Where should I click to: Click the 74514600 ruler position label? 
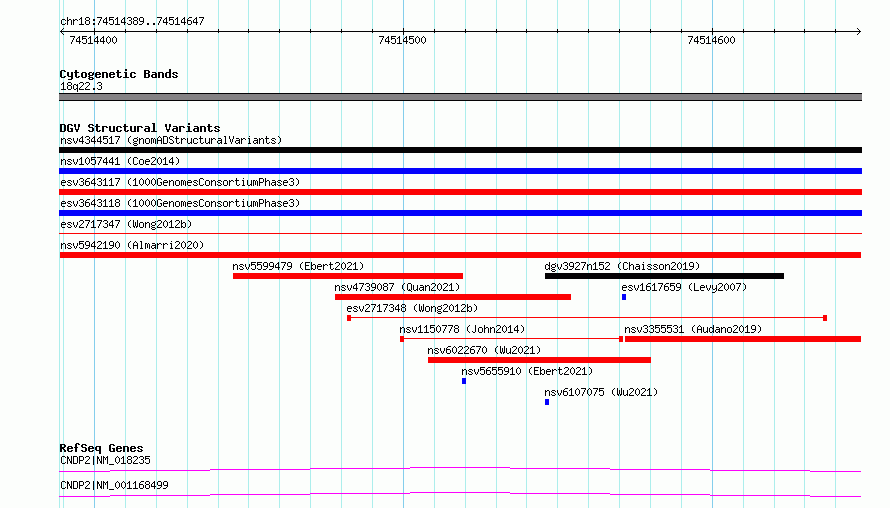coord(711,40)
